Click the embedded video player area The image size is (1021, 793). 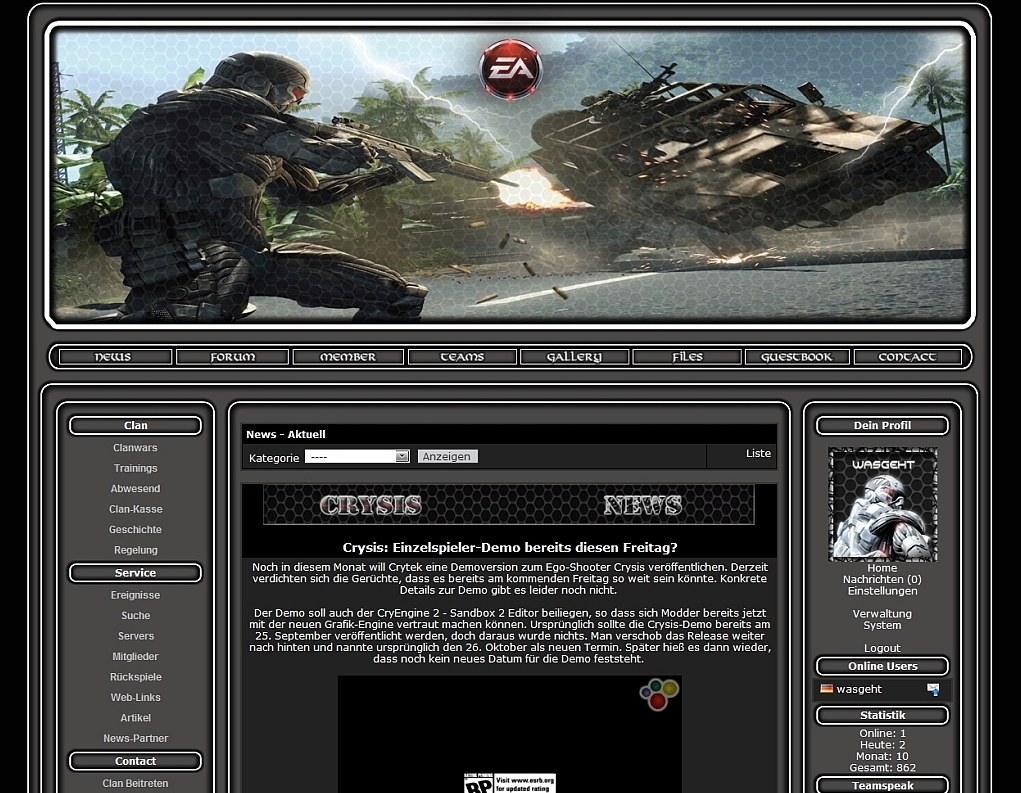[510, 734]
